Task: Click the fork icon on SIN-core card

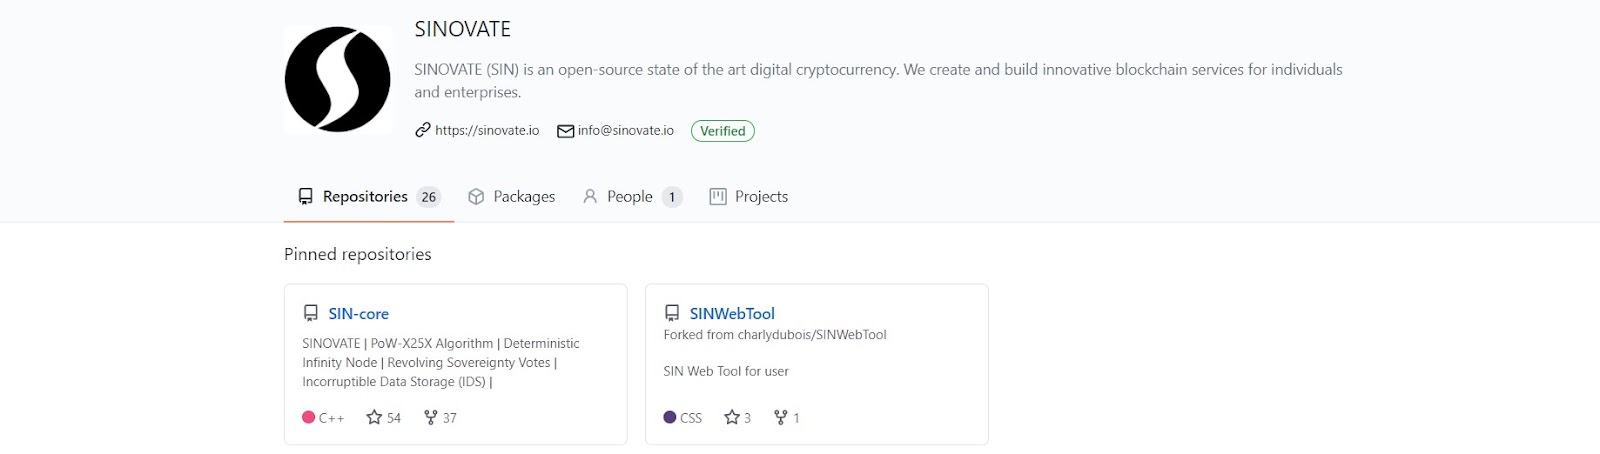Action: 431,418
